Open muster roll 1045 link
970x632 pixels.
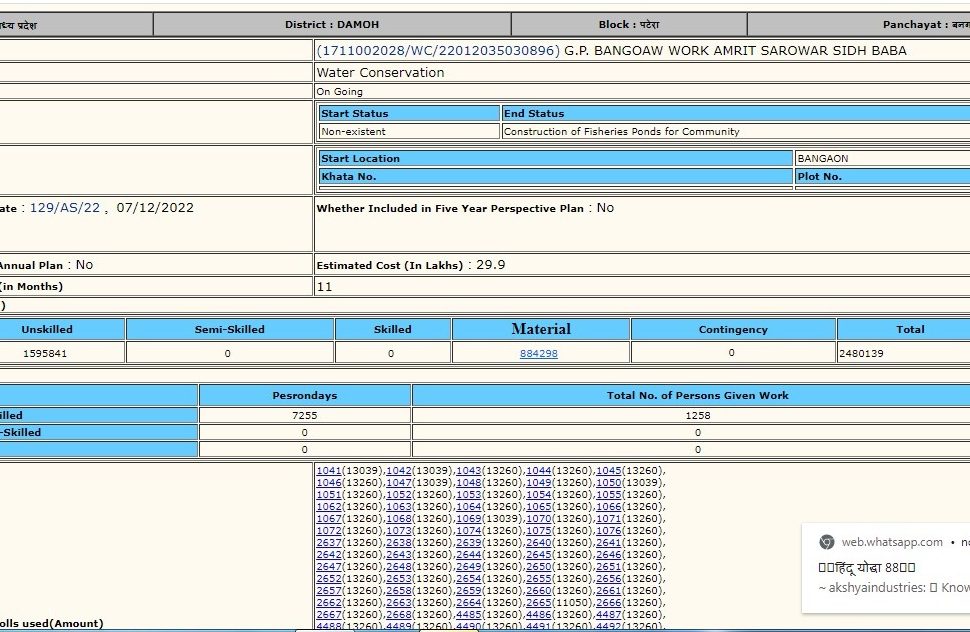[x=608, y=471]
